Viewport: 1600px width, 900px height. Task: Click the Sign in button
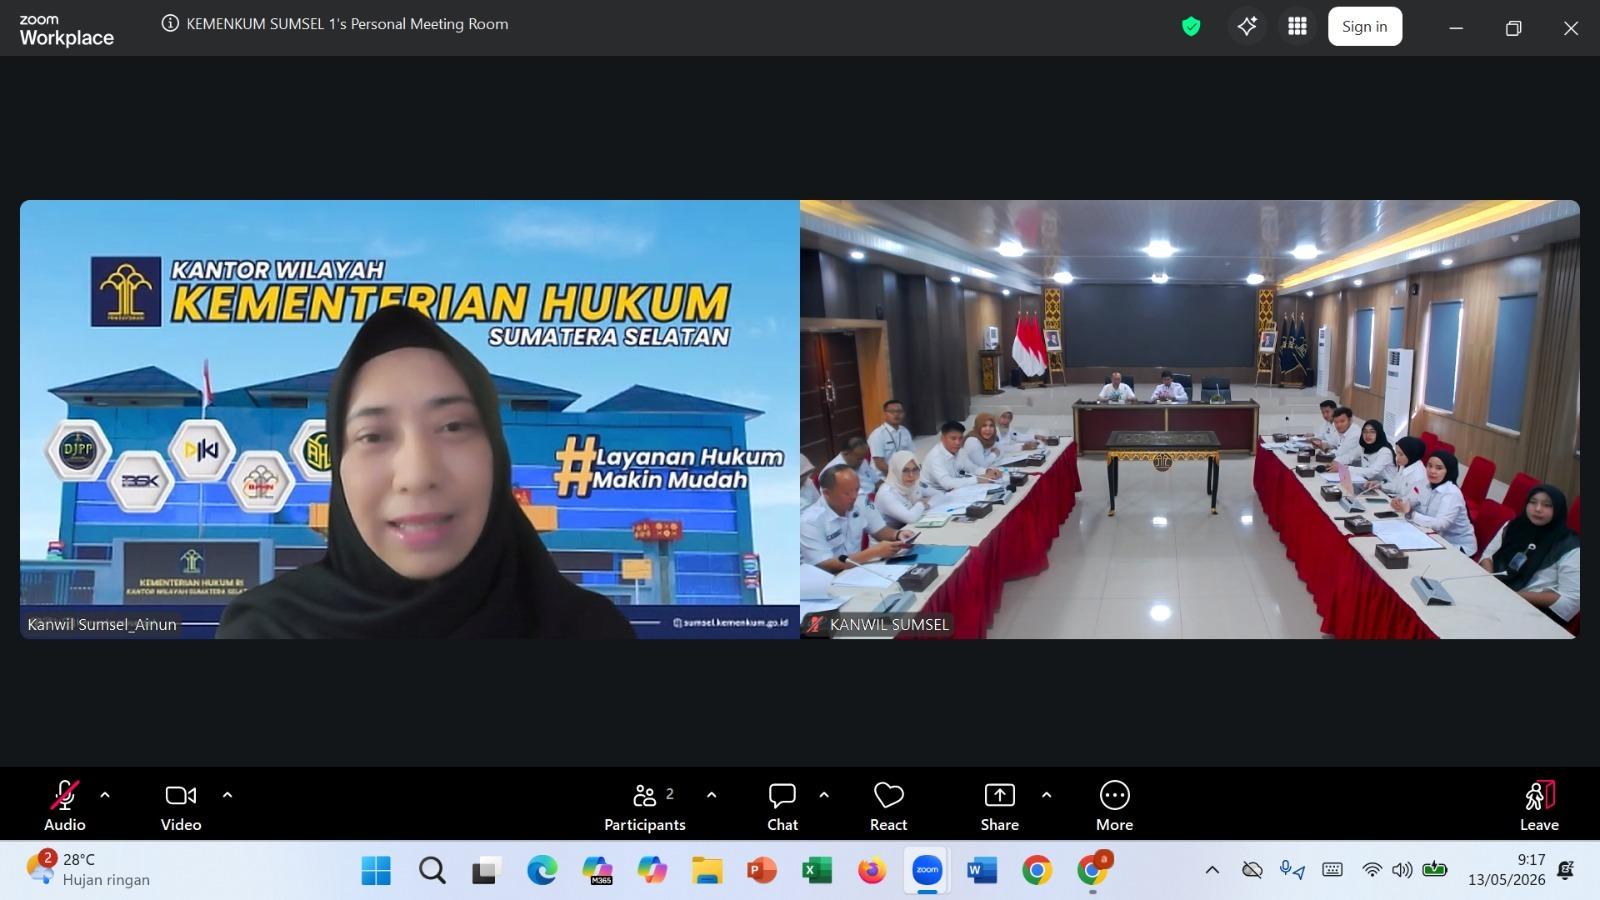[1365, 27]
